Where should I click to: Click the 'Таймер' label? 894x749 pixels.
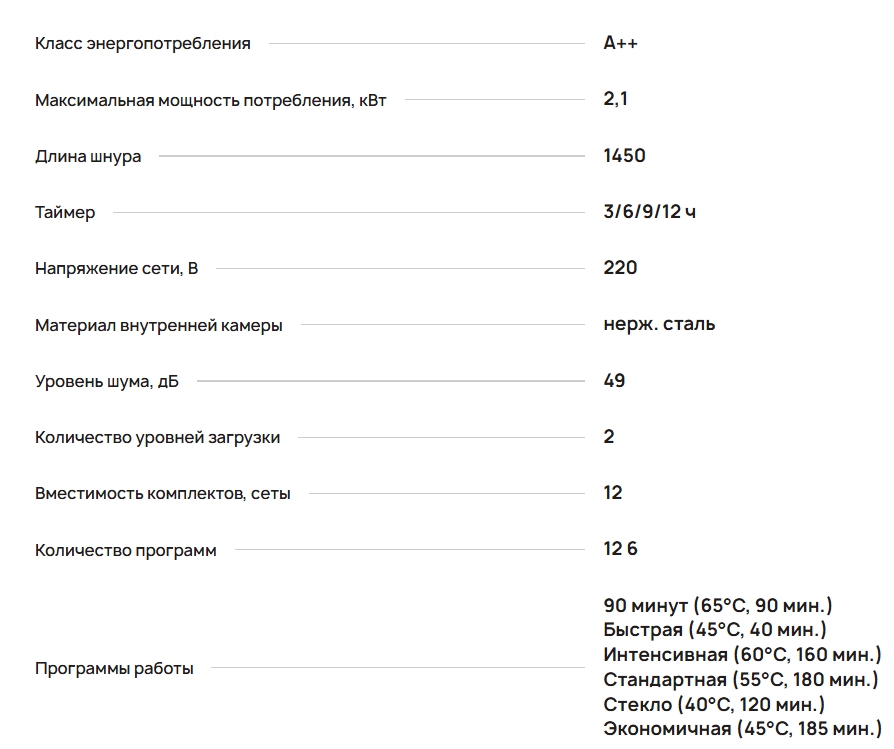(65, 213)
